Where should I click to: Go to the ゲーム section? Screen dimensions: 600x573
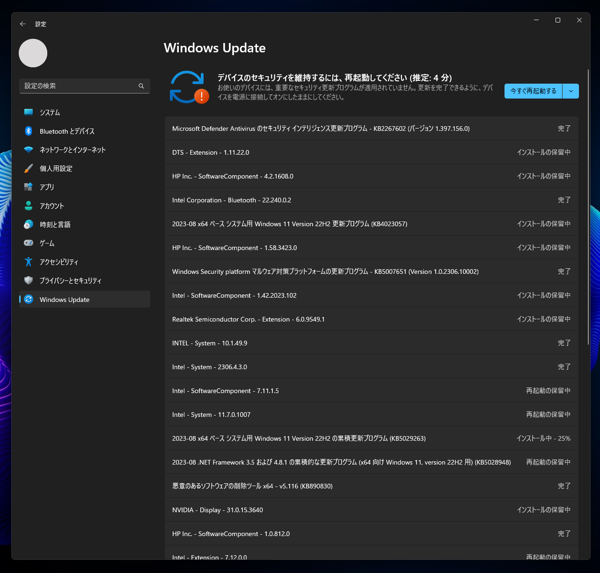tap(84, 243)
